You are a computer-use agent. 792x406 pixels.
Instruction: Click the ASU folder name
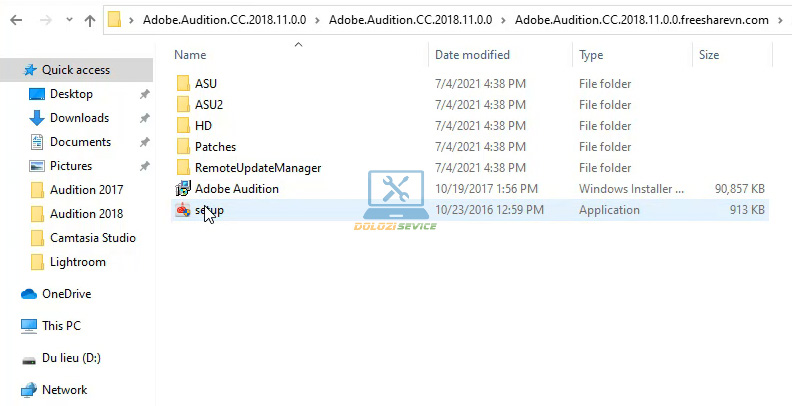[206, 83]
